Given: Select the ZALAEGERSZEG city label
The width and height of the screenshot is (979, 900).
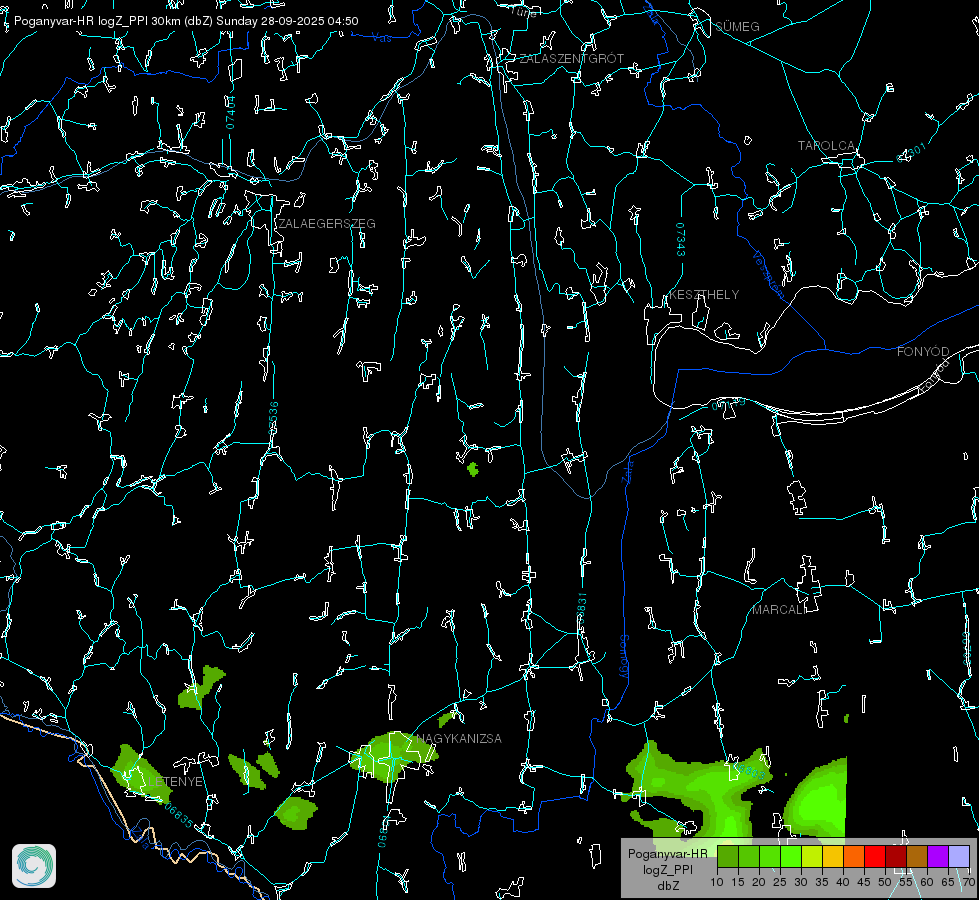Looking at the screenshot, I should click(x=327, y=224).
